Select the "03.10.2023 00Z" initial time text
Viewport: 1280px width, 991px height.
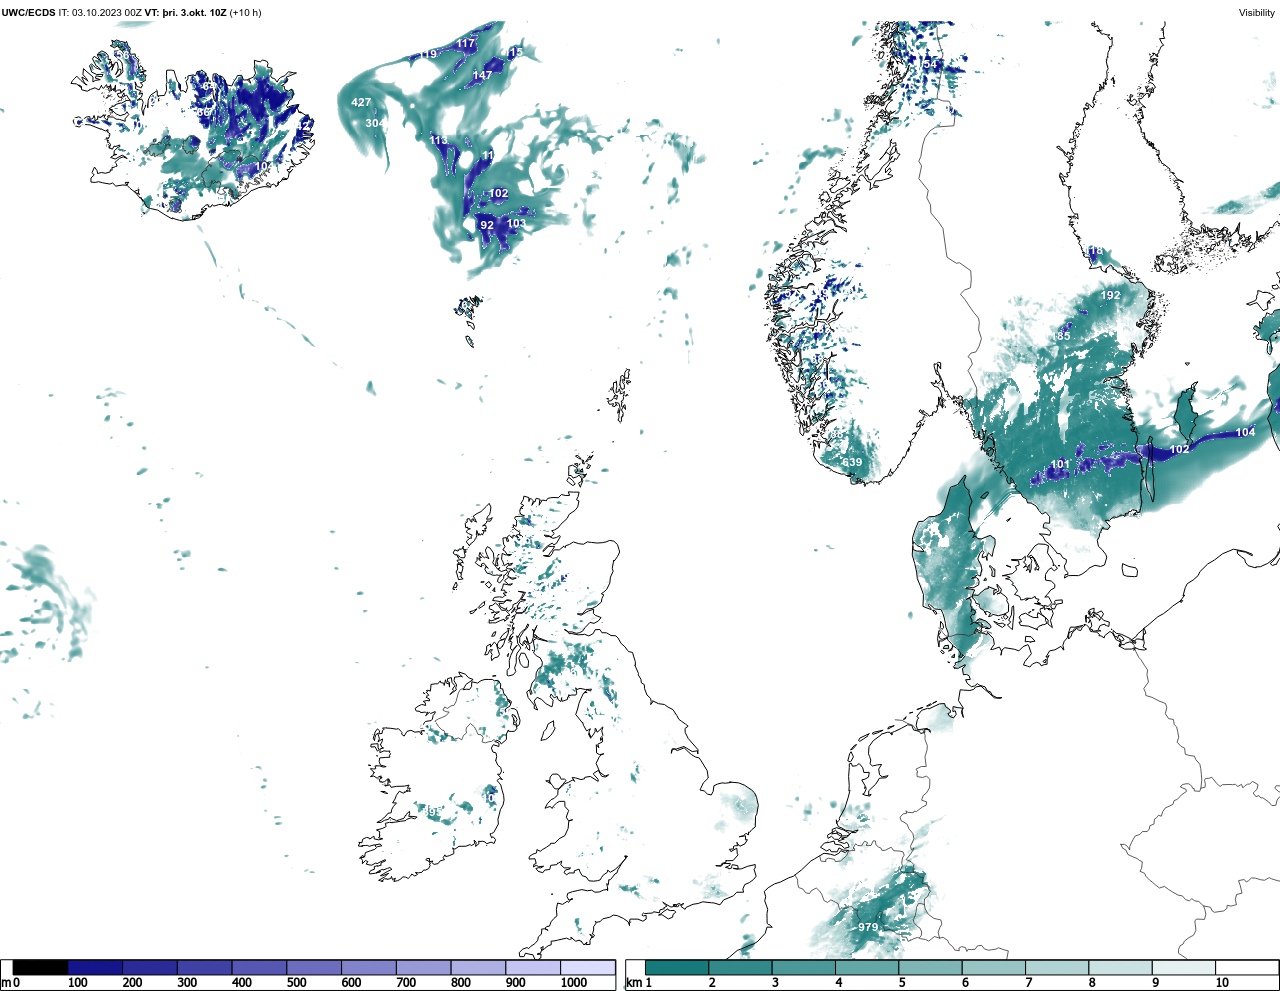[x=106, y=13]
